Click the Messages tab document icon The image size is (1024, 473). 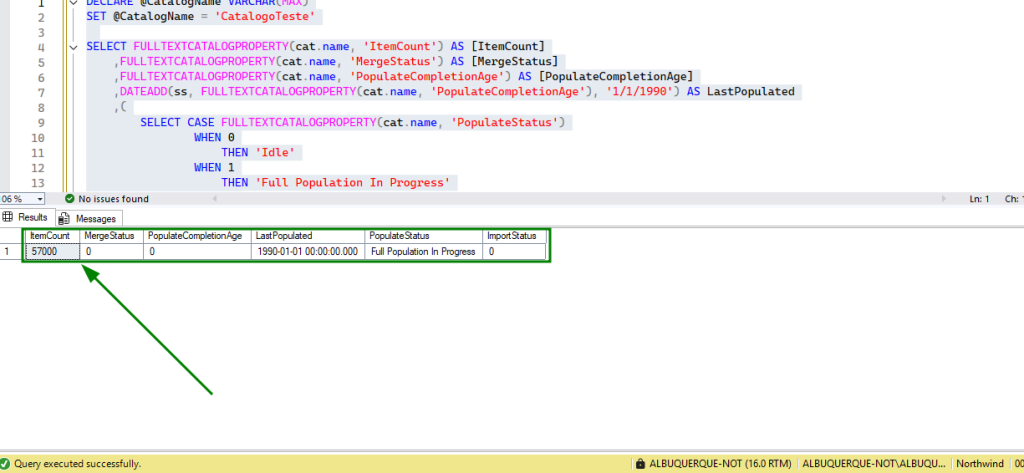click(65, 218)
